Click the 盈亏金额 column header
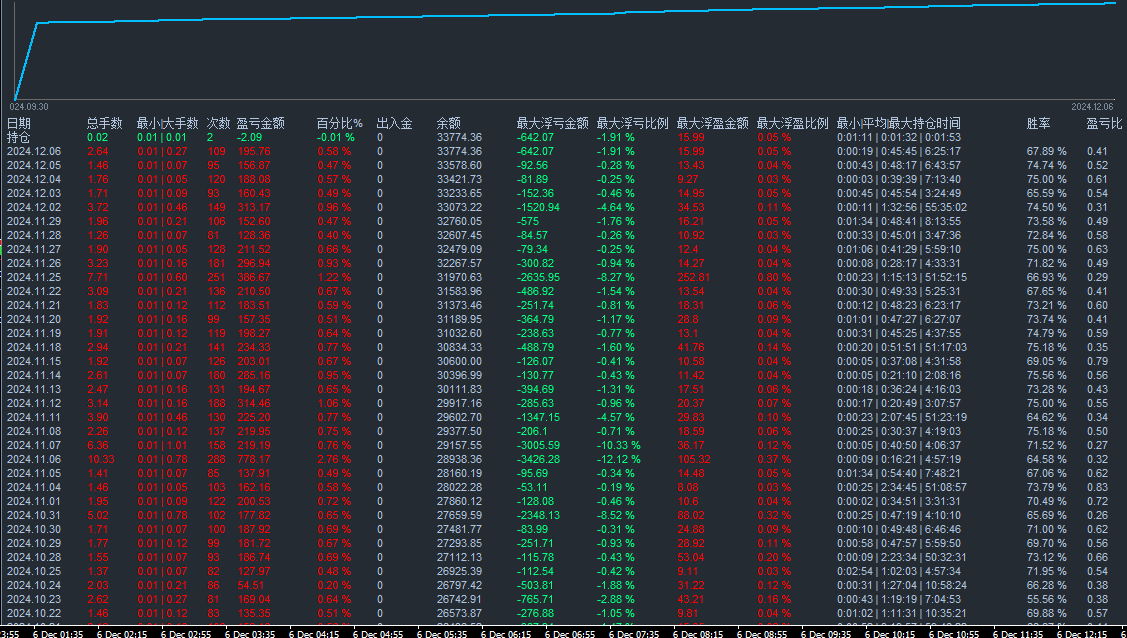This screenshot has width=1127, height=638. tap(261, 124)
